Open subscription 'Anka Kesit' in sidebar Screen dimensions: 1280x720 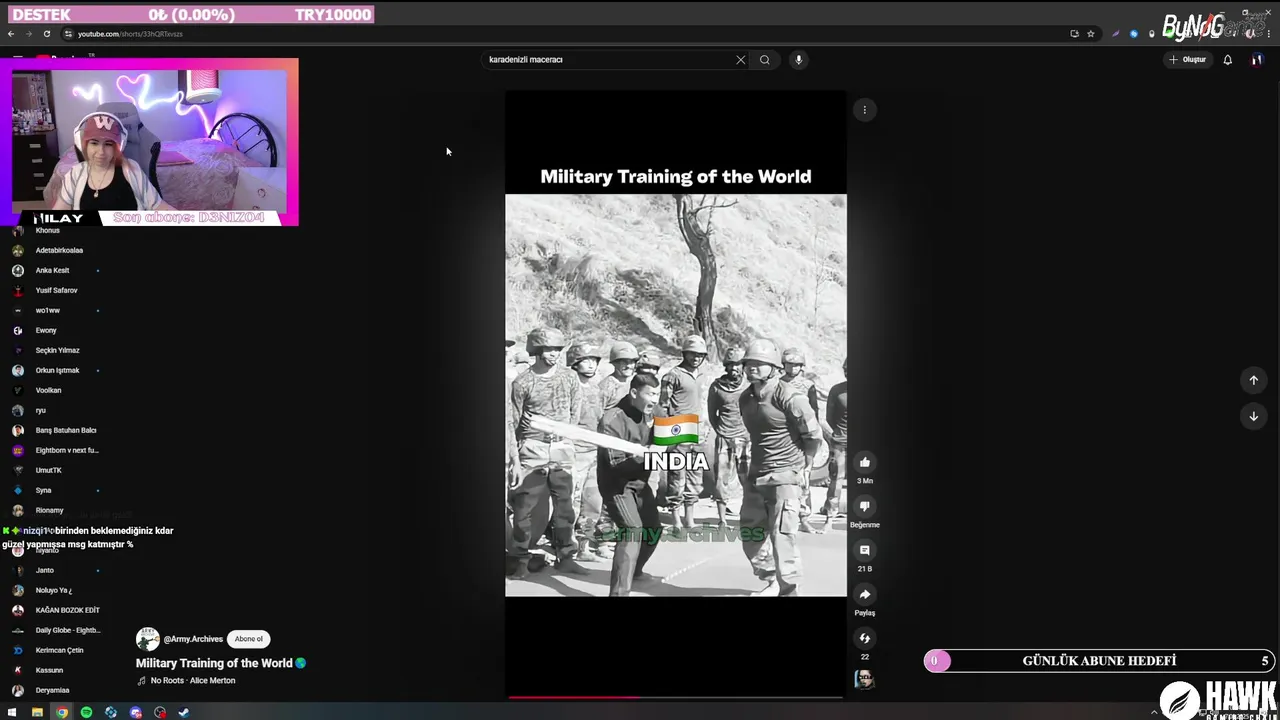pos(52,270)
